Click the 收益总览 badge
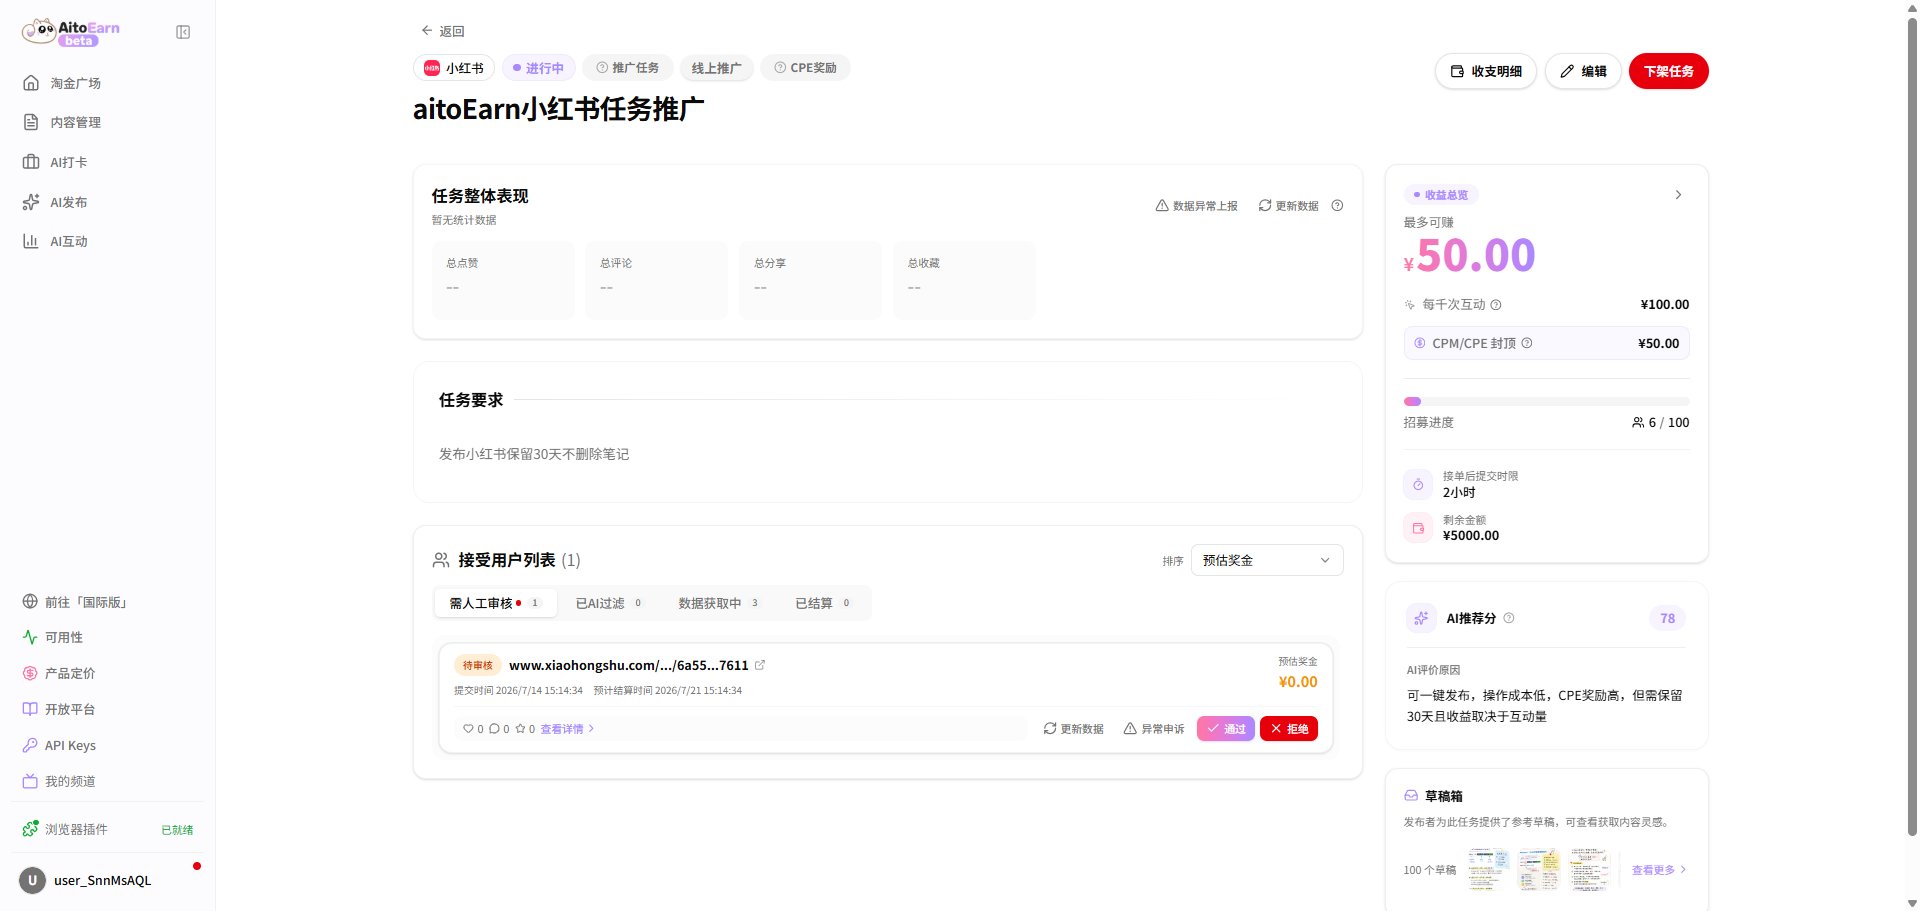 (x=1441, y=195)
